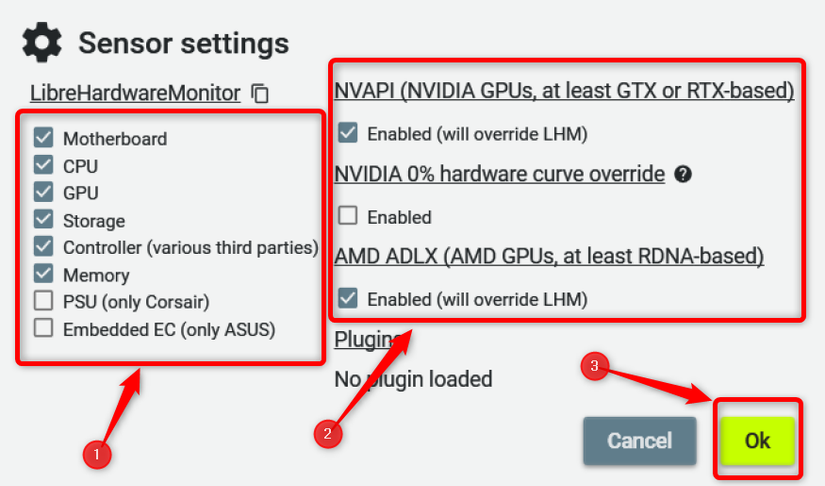The image size is (825, 486).
Task: Click the help icon next to NVIDIA override
Action: click(x=683, y=174)
